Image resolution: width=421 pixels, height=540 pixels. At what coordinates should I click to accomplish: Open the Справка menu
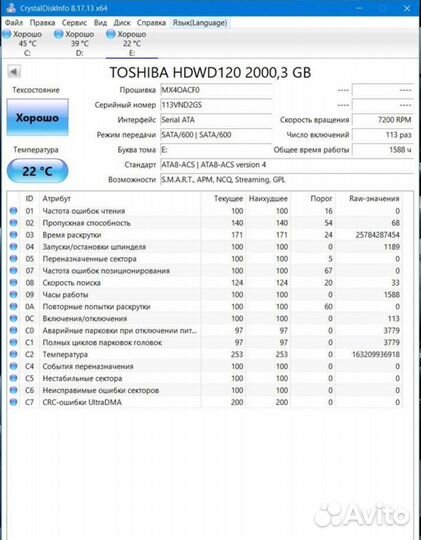(151, 23)
